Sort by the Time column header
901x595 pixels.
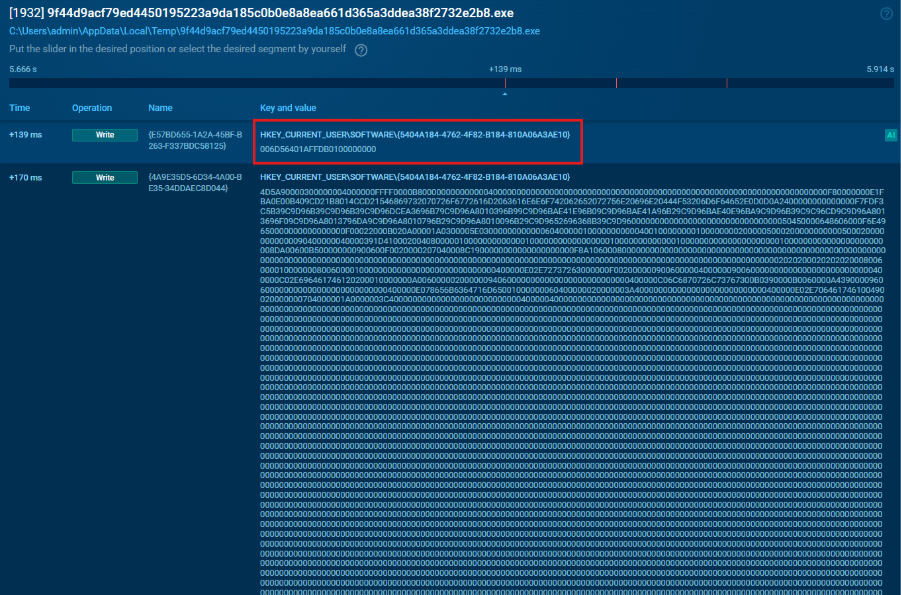[20, 108]
